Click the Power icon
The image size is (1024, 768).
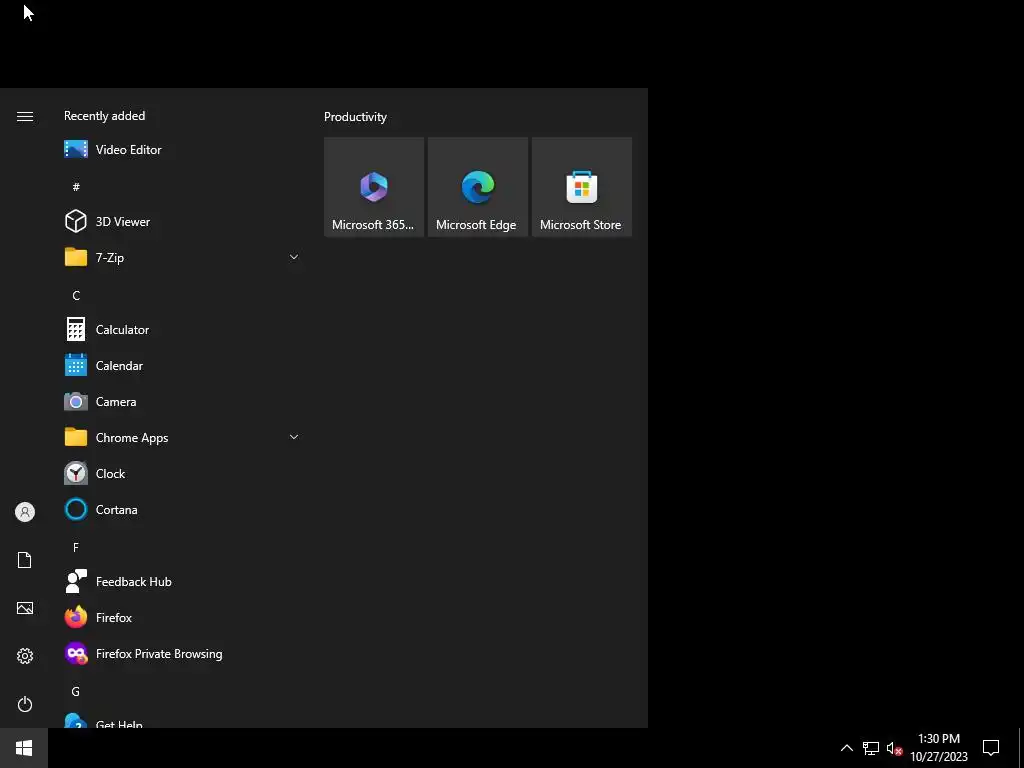pos(25,704)
